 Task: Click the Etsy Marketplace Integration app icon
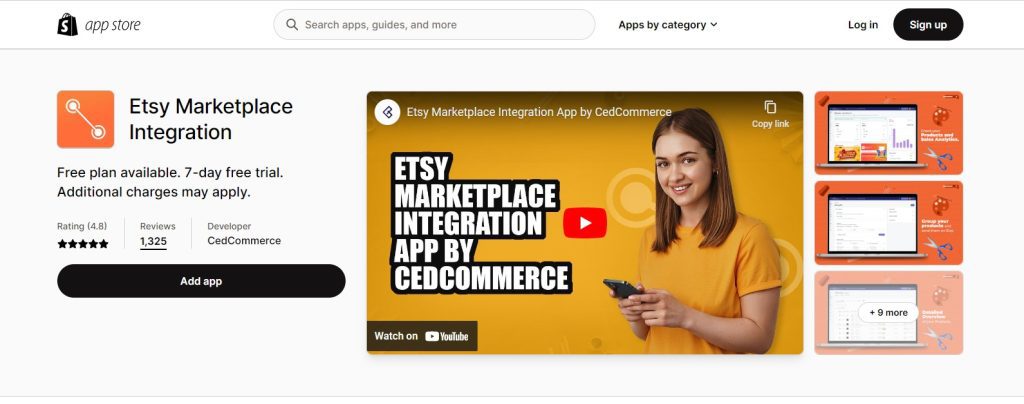coord(86,119)
